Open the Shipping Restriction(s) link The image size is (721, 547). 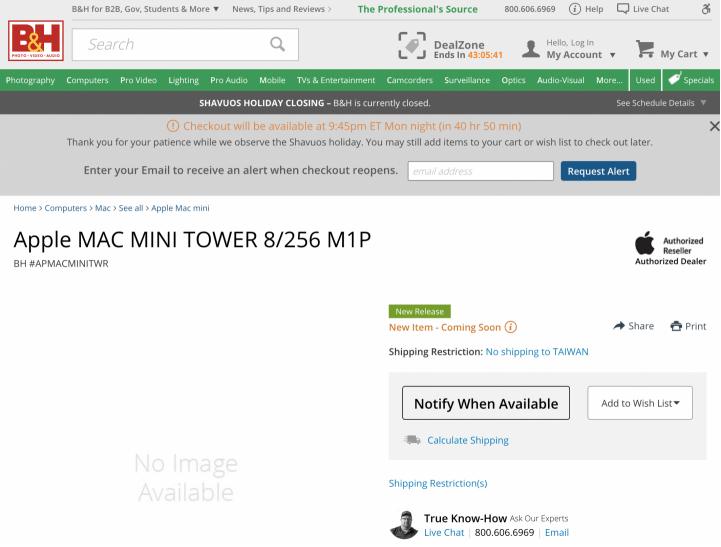(438, 483)
